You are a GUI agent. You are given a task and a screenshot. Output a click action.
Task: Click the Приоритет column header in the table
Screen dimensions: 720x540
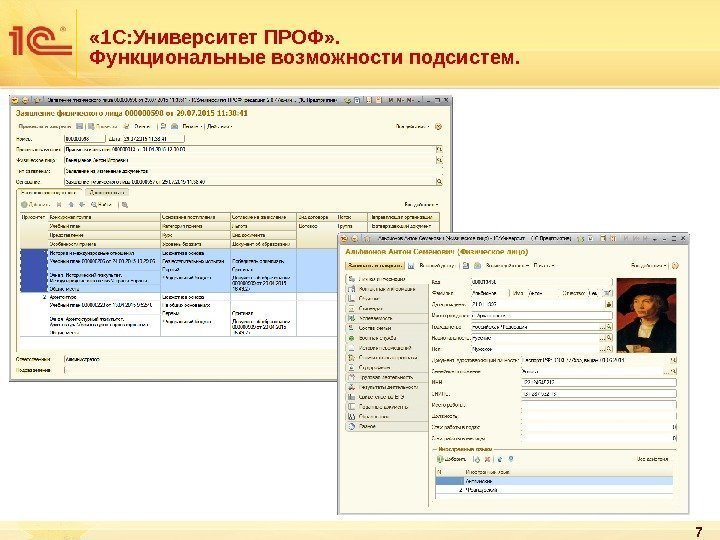pos(34,217)
